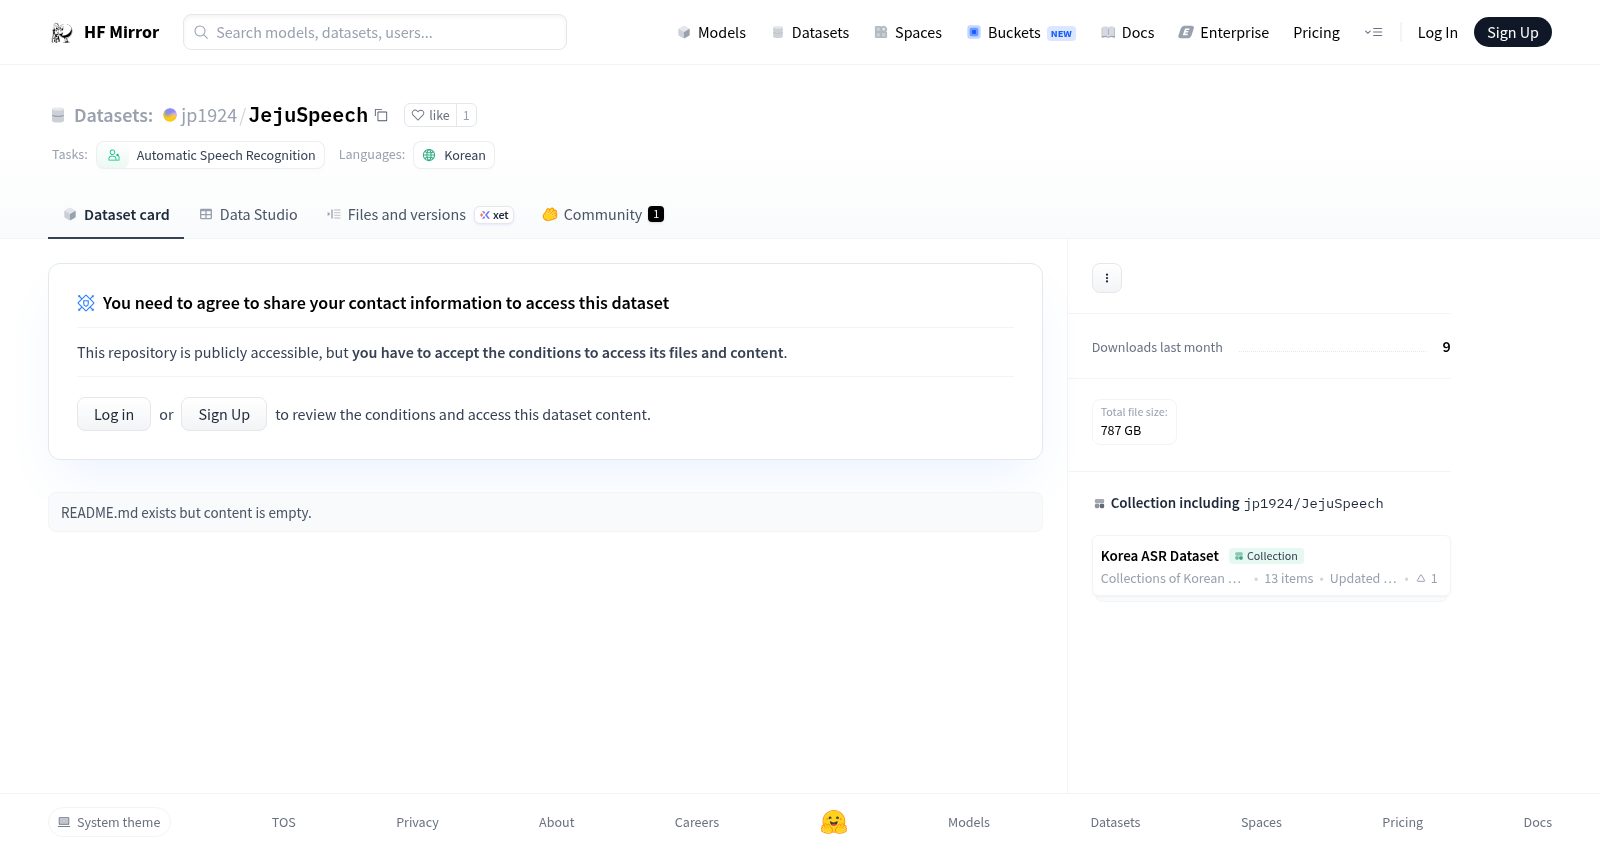This screenshot has height=857, width=1600.
Task: Switch to the Data Studio tab
Action: point(248,215)
